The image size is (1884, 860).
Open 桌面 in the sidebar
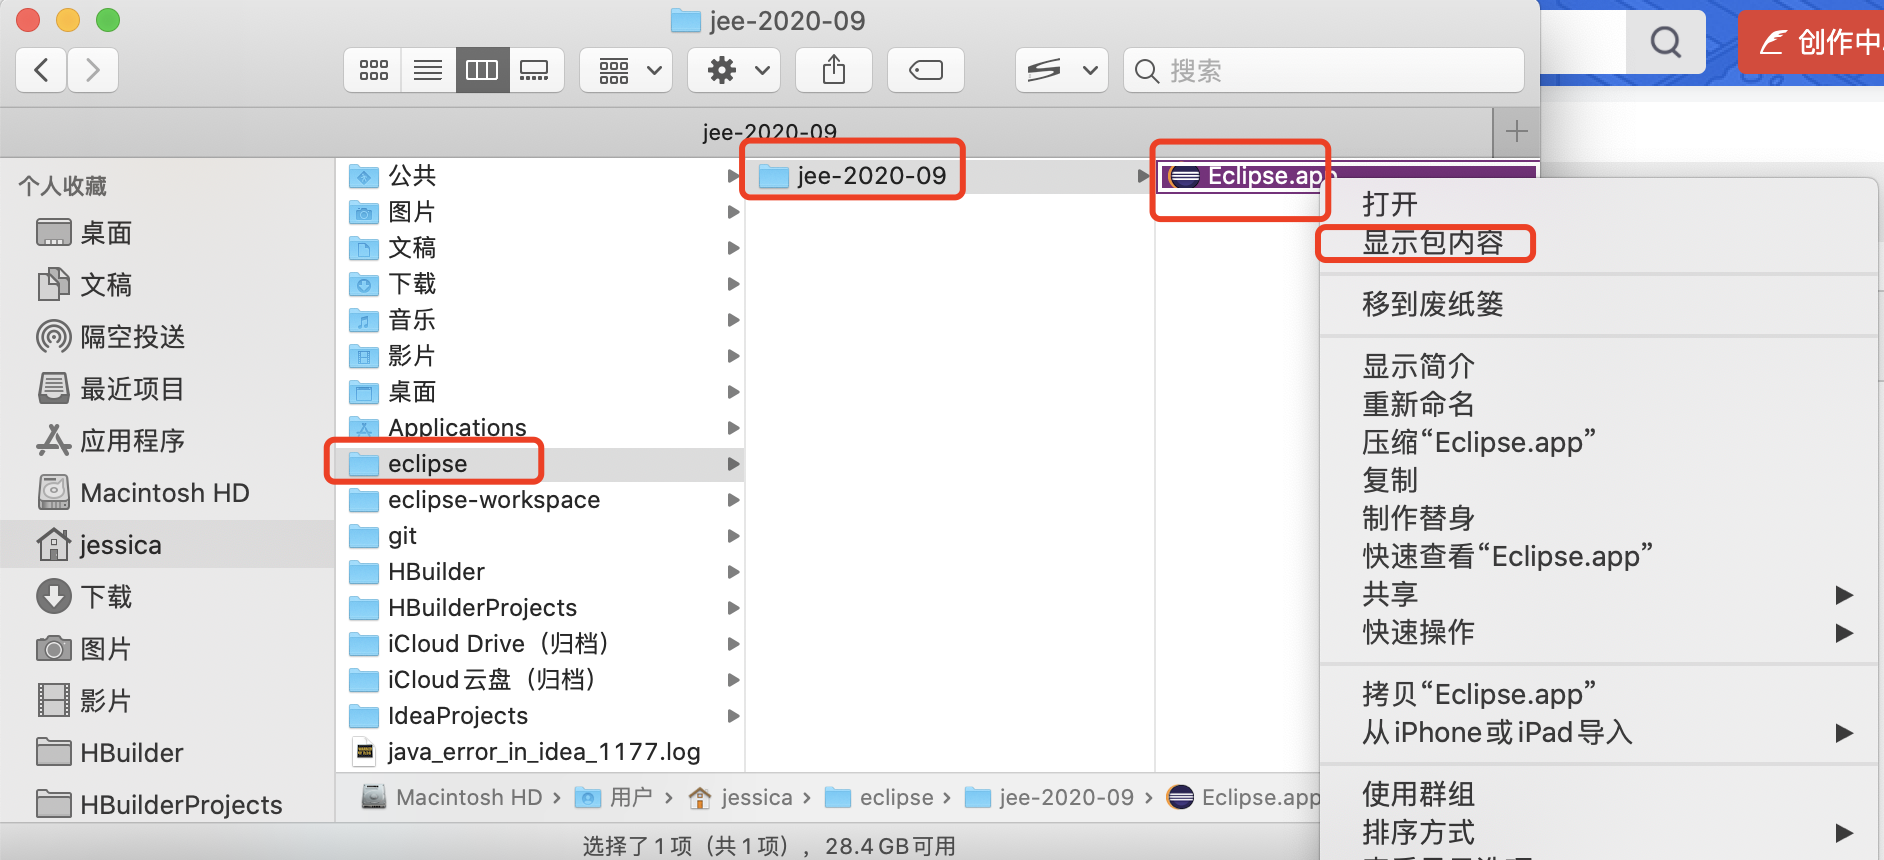coord(167,233)
